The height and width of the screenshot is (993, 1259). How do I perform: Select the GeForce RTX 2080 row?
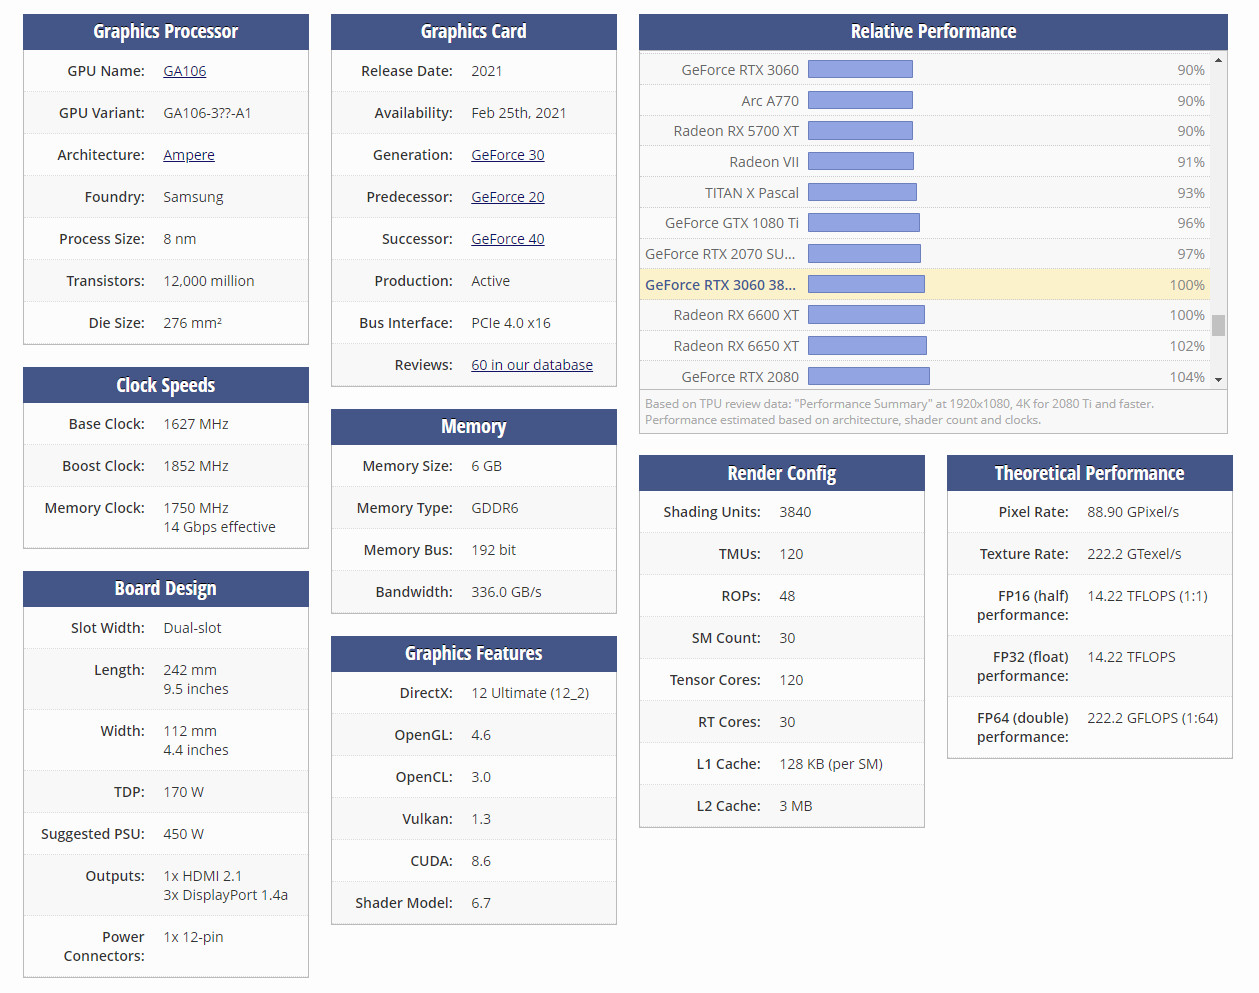click(x=925, y=377)
